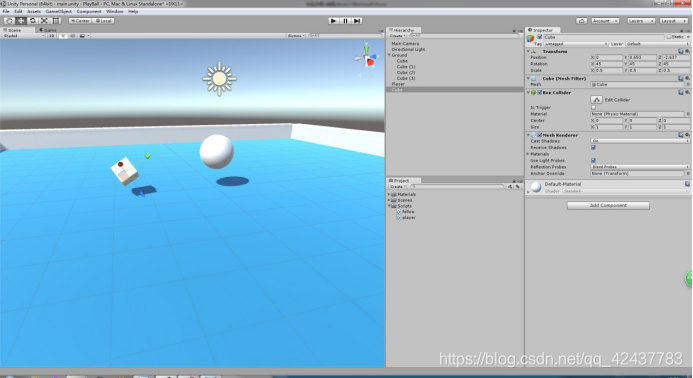Toggle the Center pivot button

[x=80, y=21]
